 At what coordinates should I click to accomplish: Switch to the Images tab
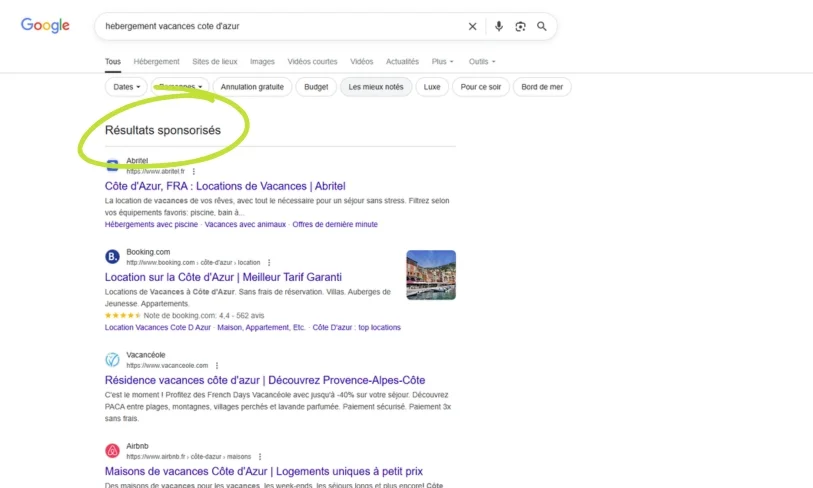point(262,61)
